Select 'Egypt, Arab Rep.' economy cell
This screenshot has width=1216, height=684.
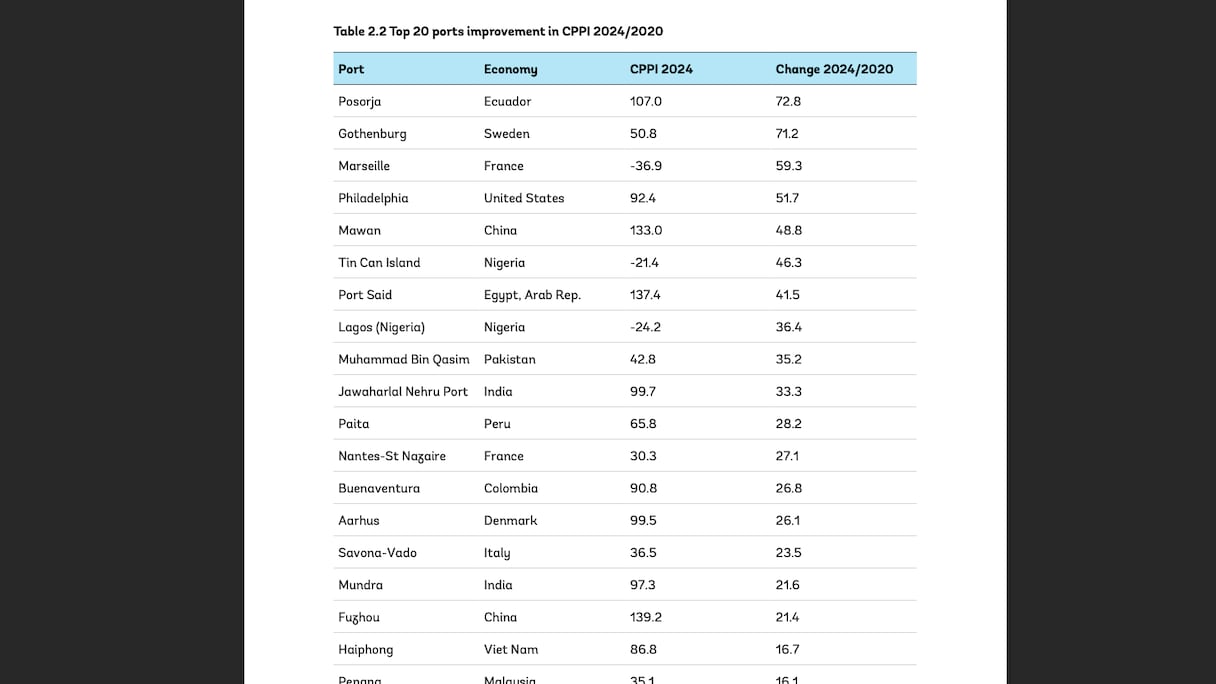(x=532, y=295)
